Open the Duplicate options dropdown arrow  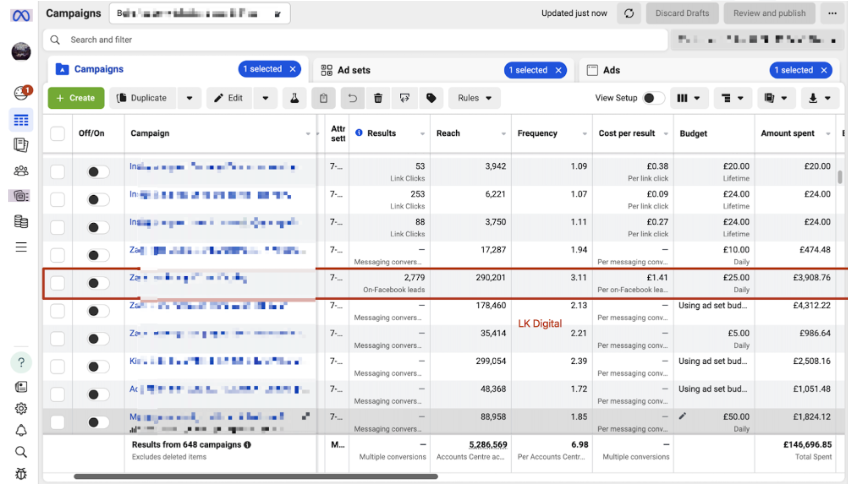coord(190,98)
